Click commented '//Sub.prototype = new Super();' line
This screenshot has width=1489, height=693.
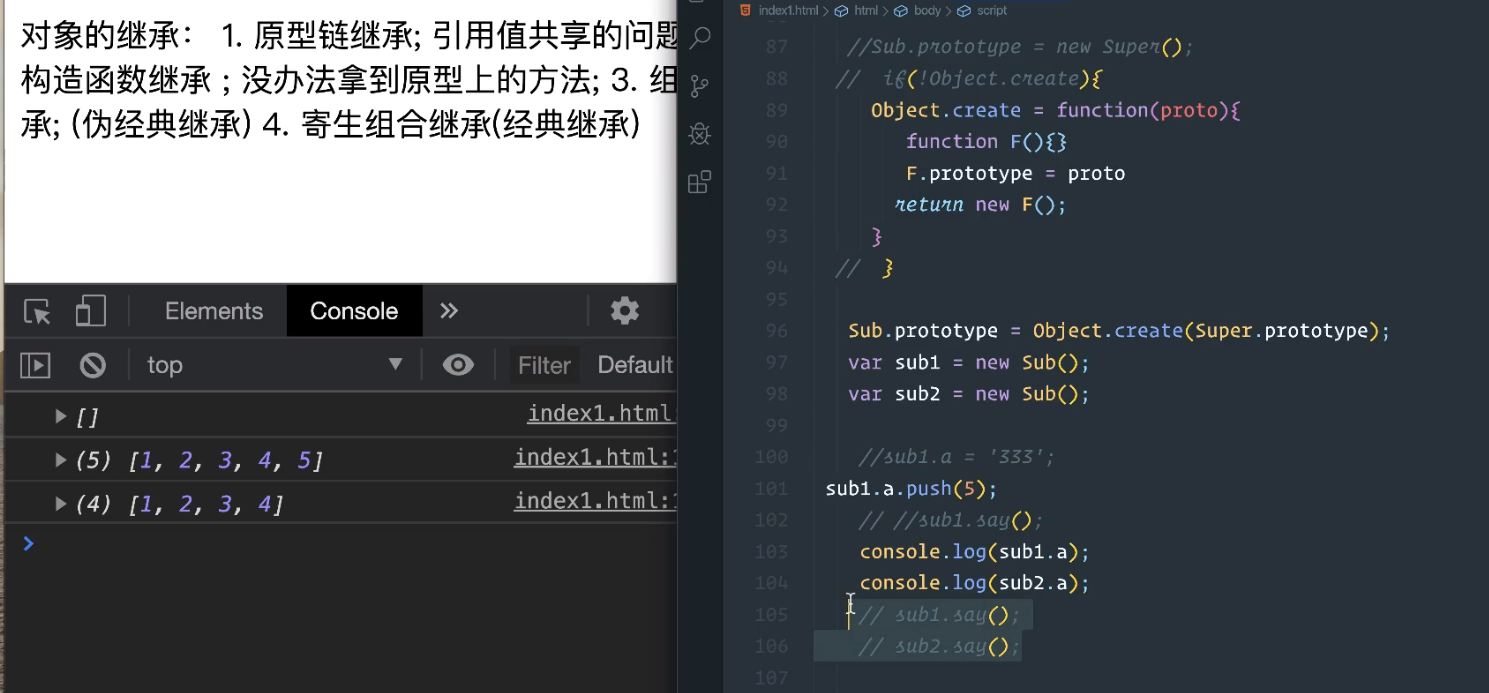(x=1020, y=47)
